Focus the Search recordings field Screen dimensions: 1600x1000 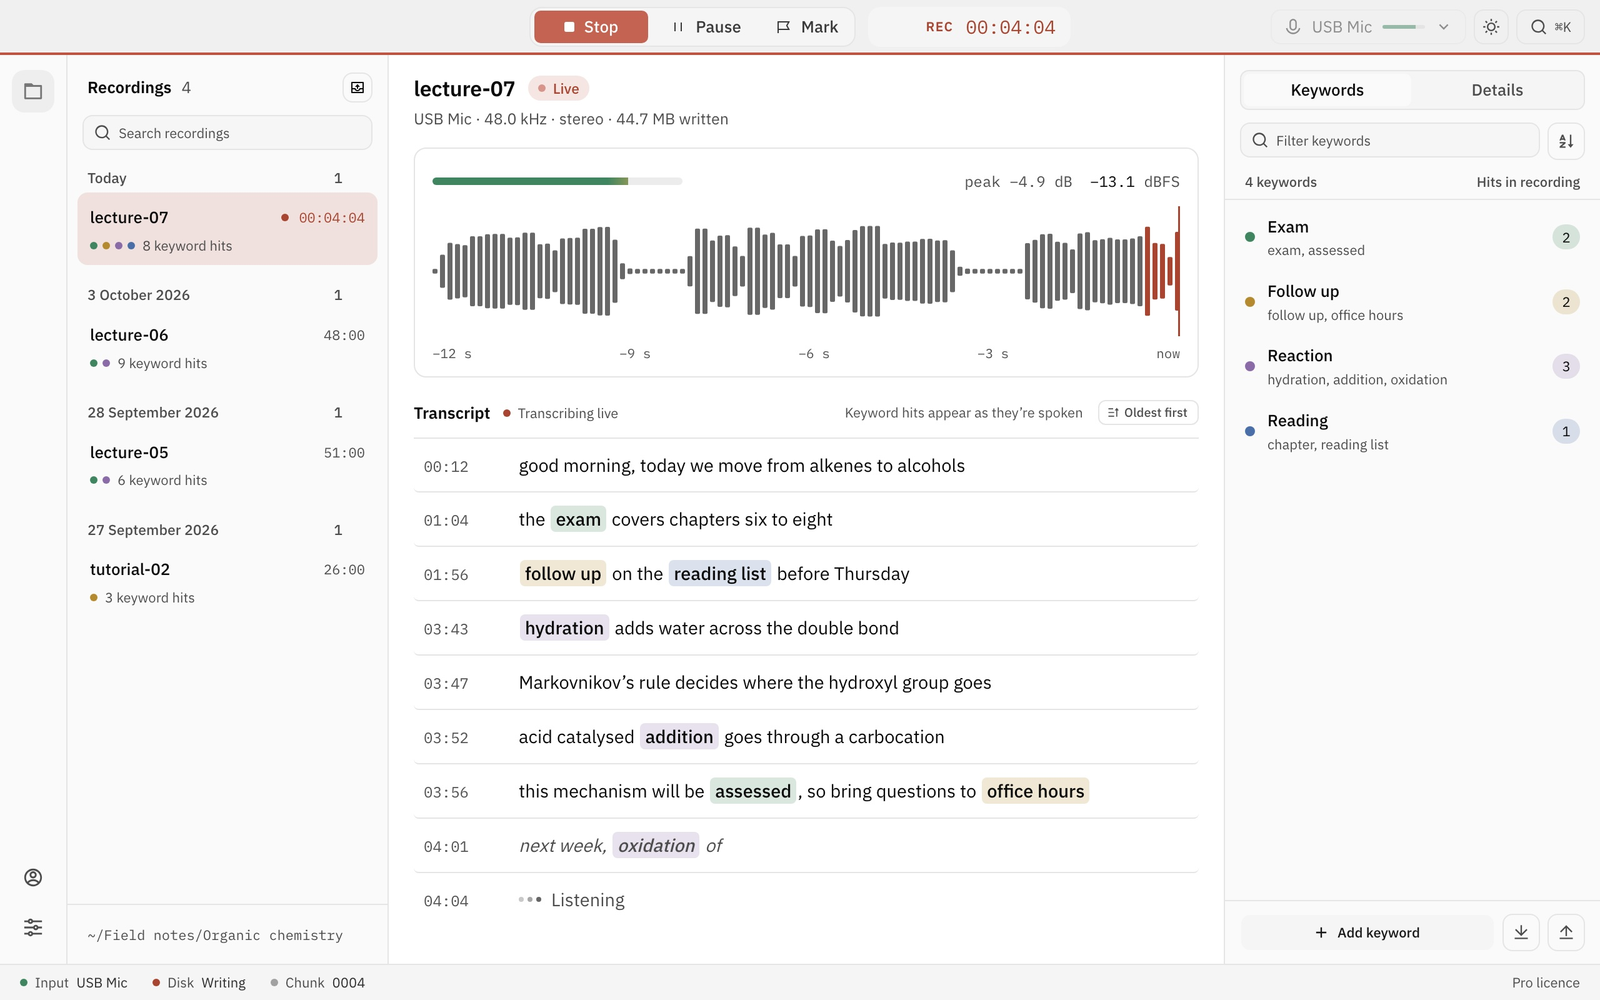point(227,133)
